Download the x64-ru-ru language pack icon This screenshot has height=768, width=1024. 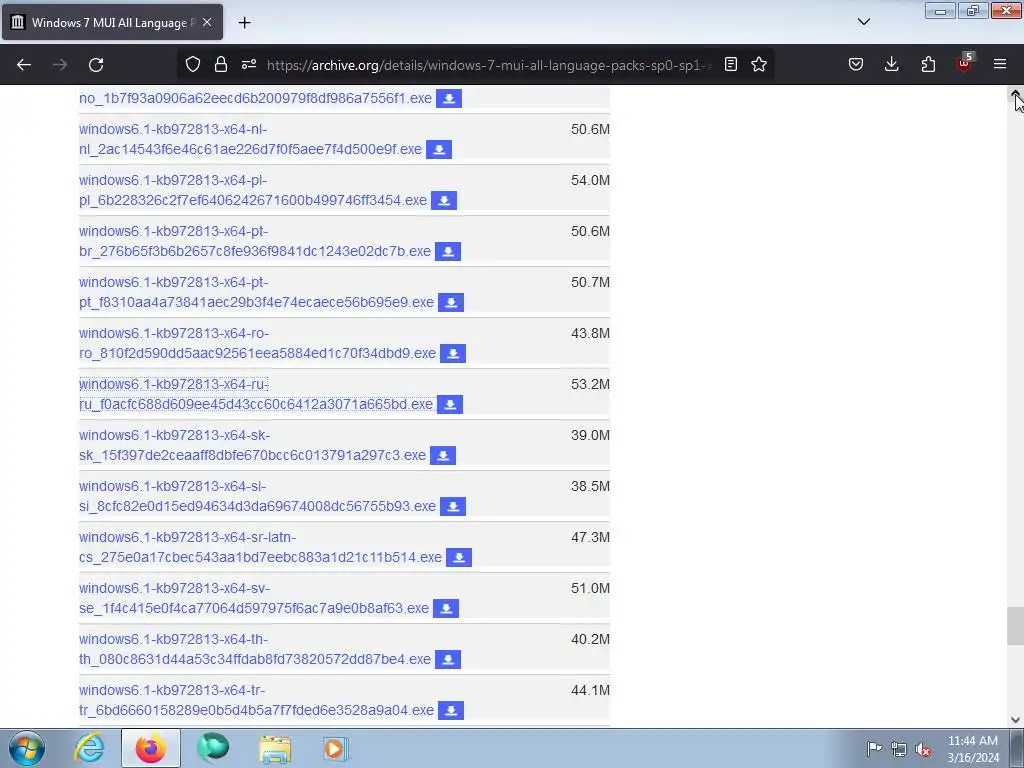[x=450, y=404]
